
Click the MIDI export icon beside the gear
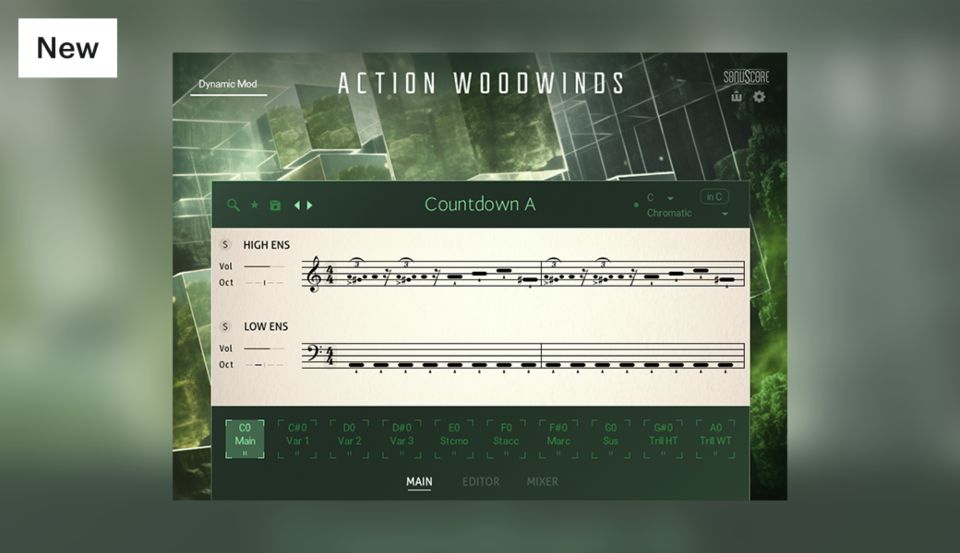[737, 97]
